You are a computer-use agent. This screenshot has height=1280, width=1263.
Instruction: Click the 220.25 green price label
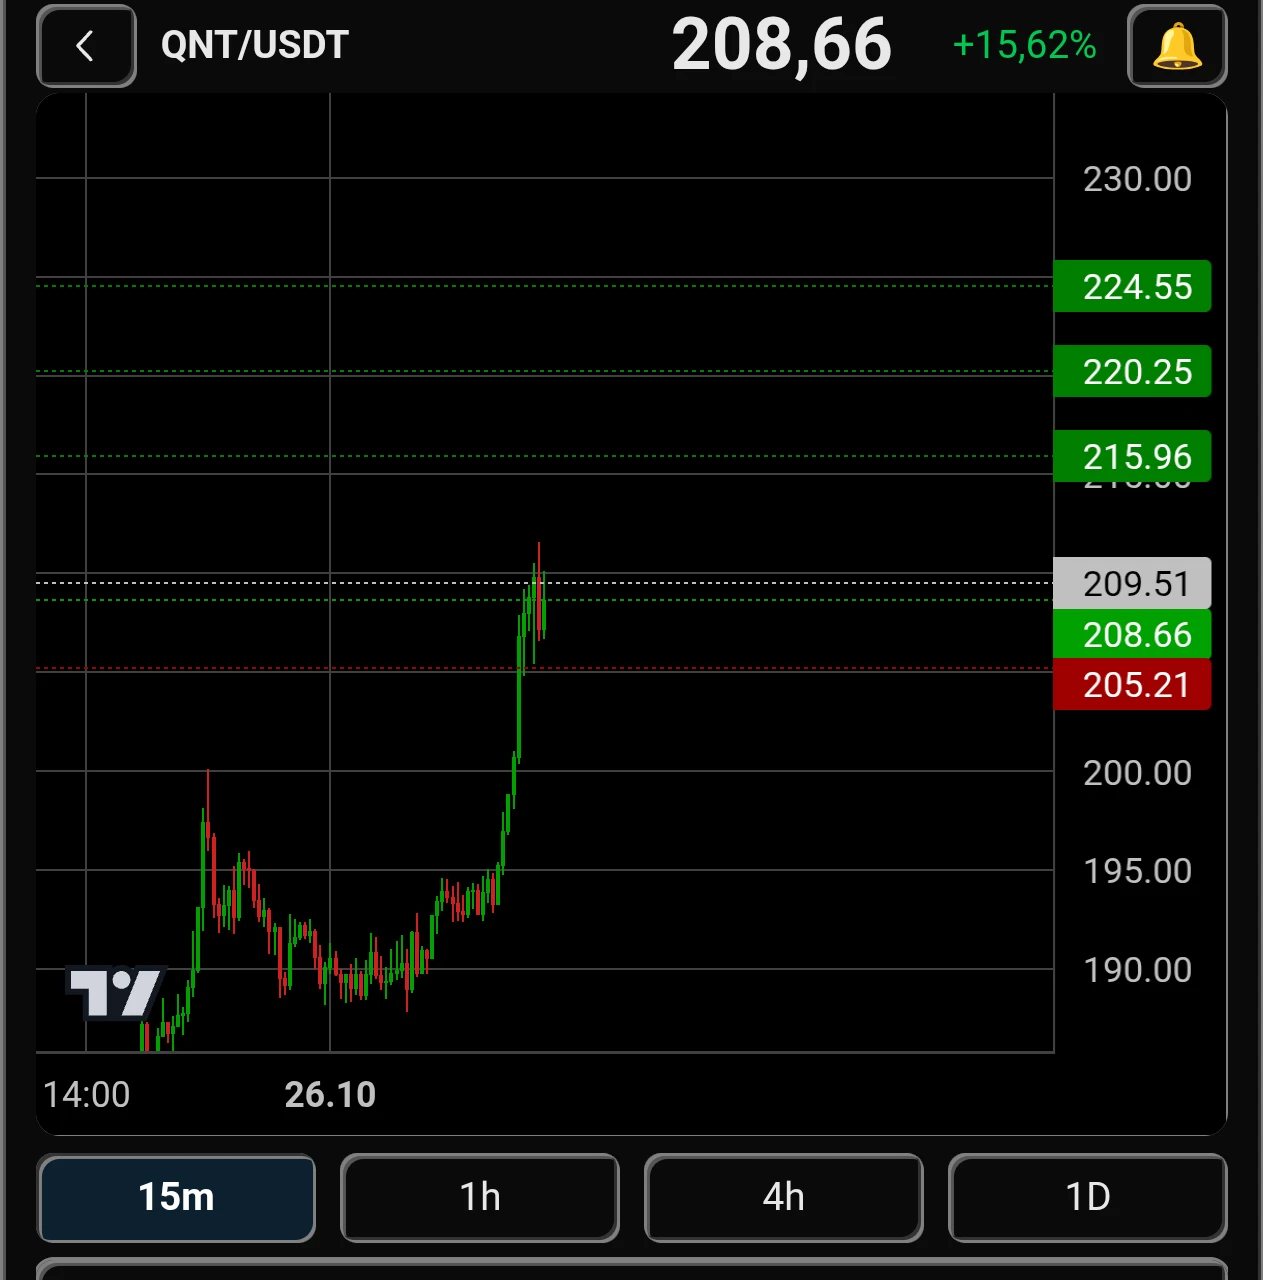click(x=1133, y=372)
